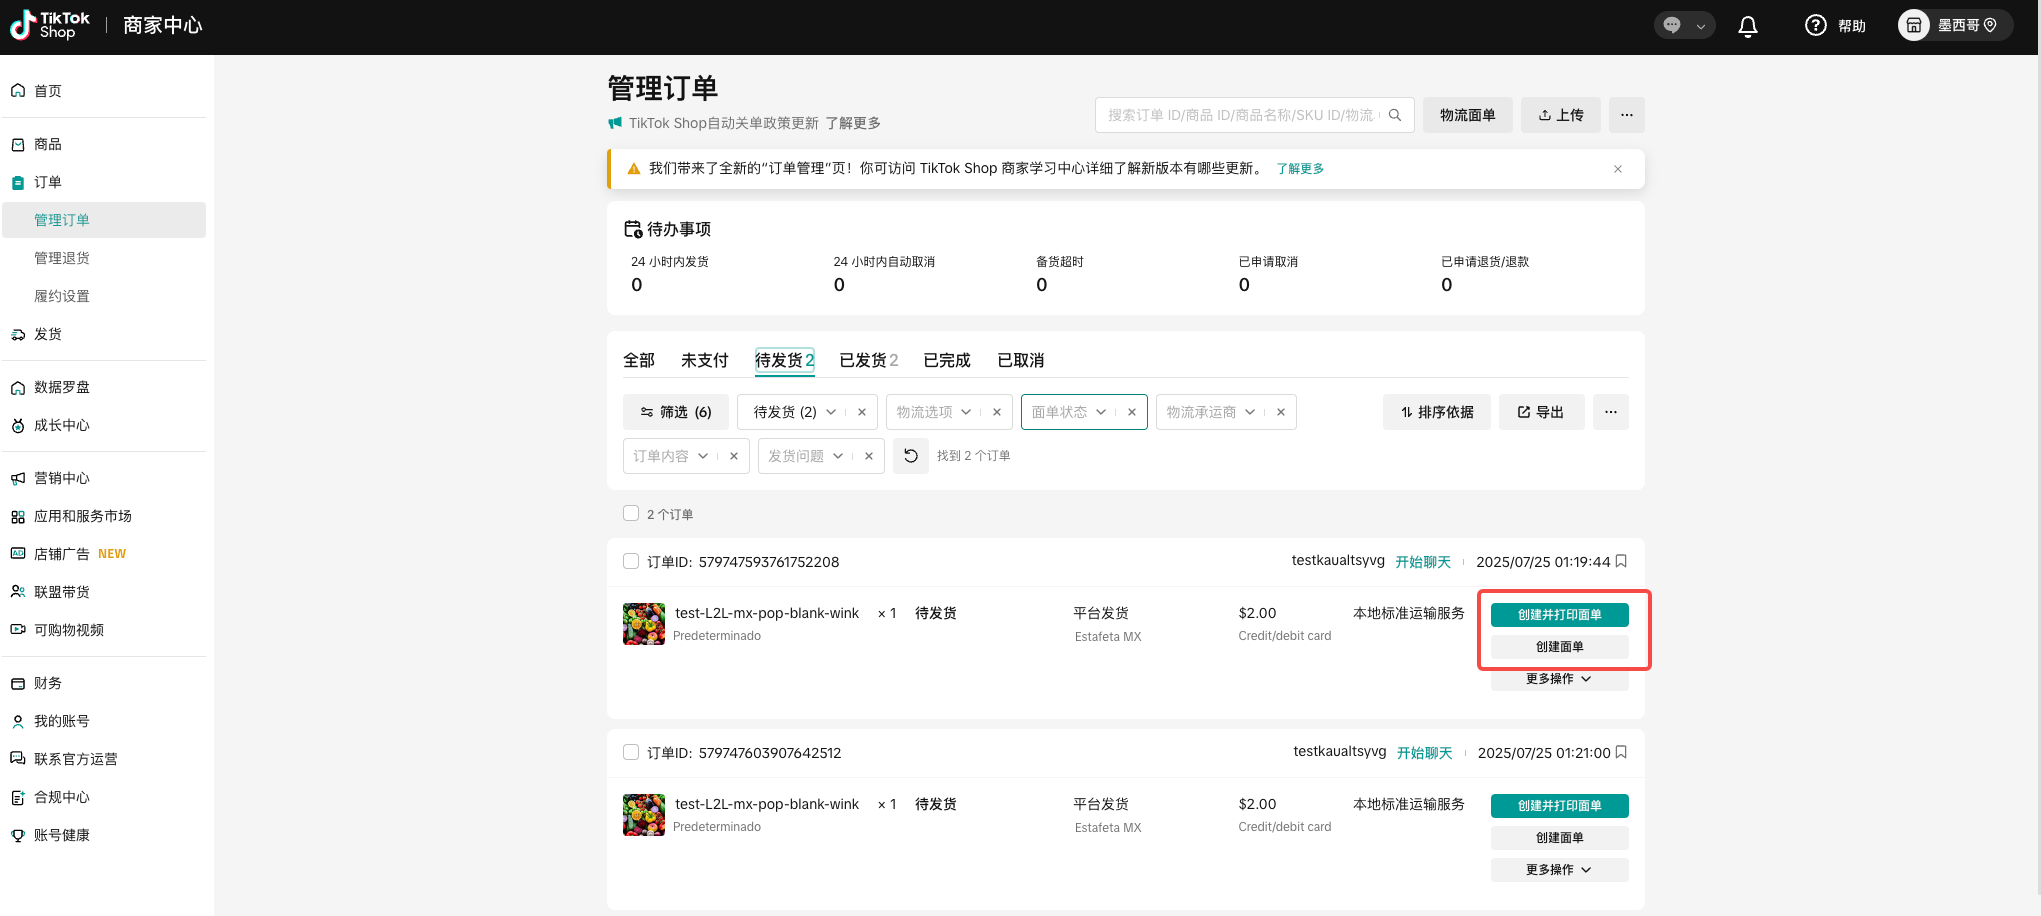The width and height of the screenshot is (2041, 916).
Task: Expand the 面单状态 filter dropdown
Action: pos(1070,412)
